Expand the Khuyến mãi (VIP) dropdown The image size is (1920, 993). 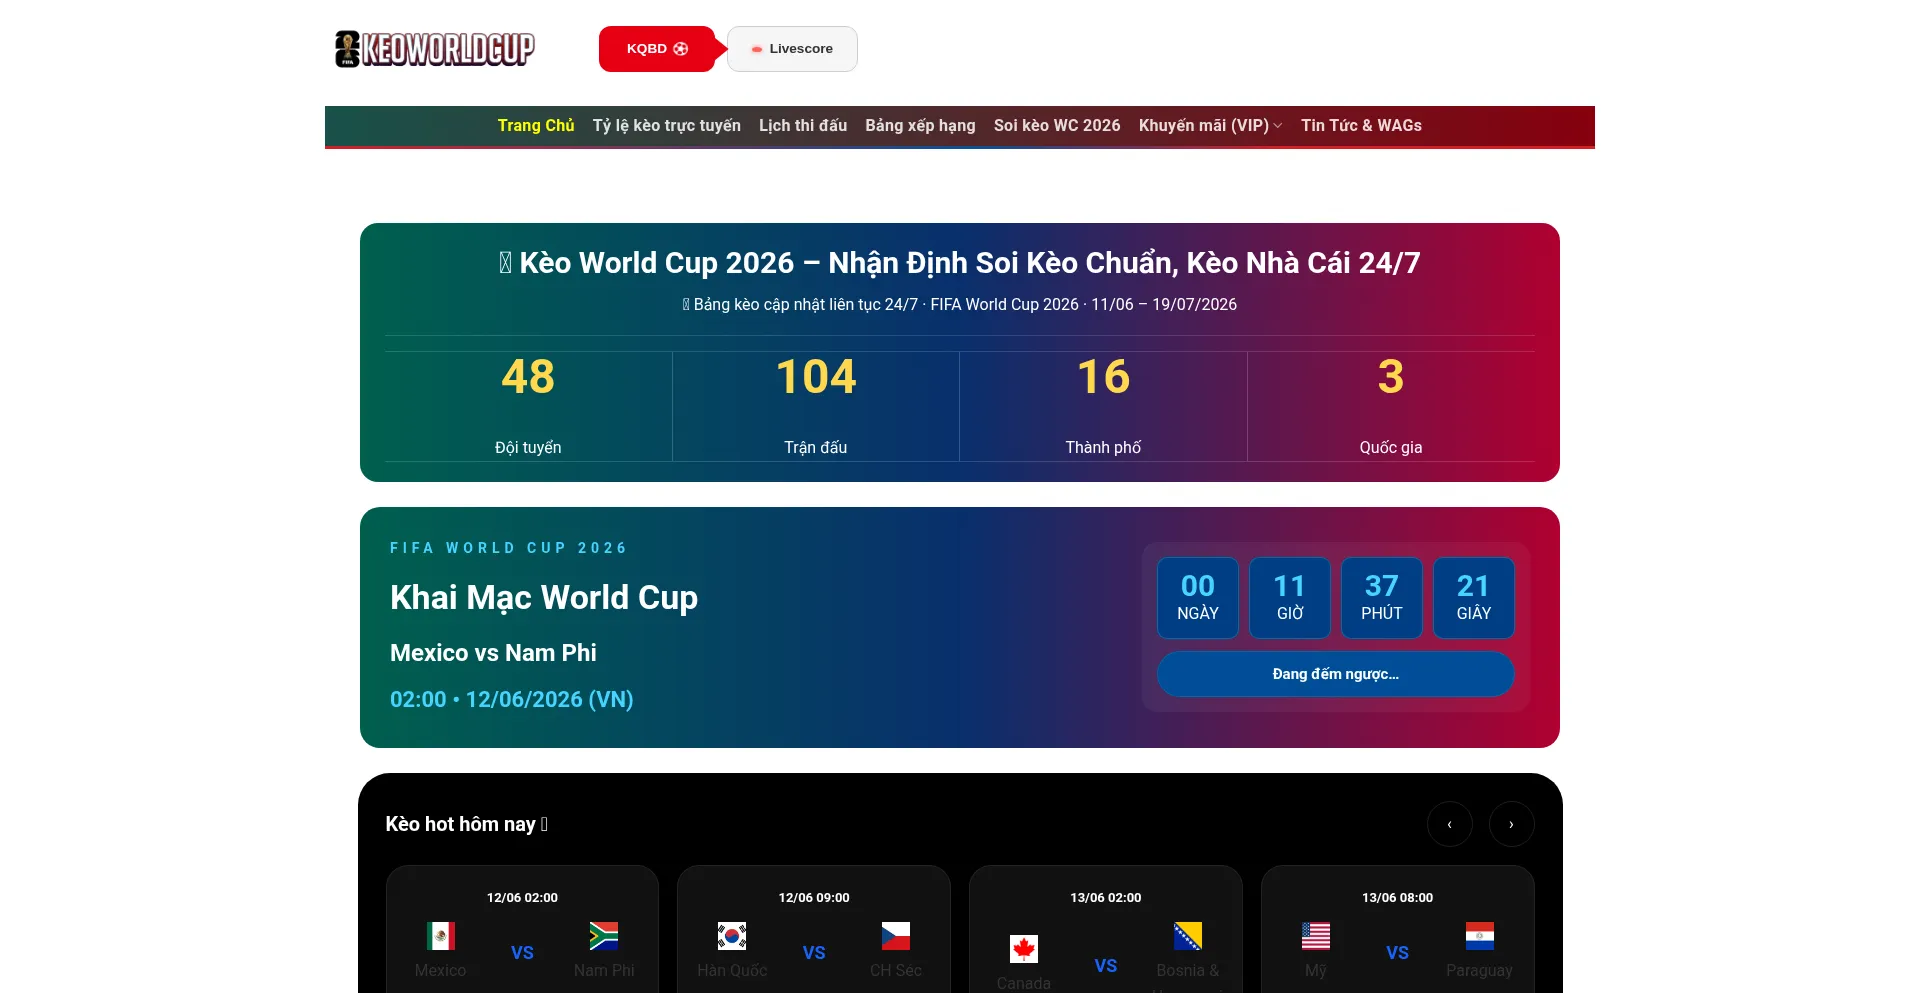pyautogui.click(x=1210, y=126)
